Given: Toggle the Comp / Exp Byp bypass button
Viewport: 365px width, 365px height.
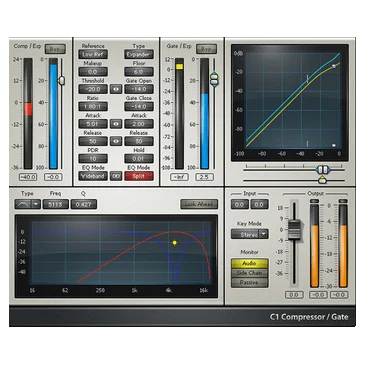Looking at the screenshot, I should 55,49.
